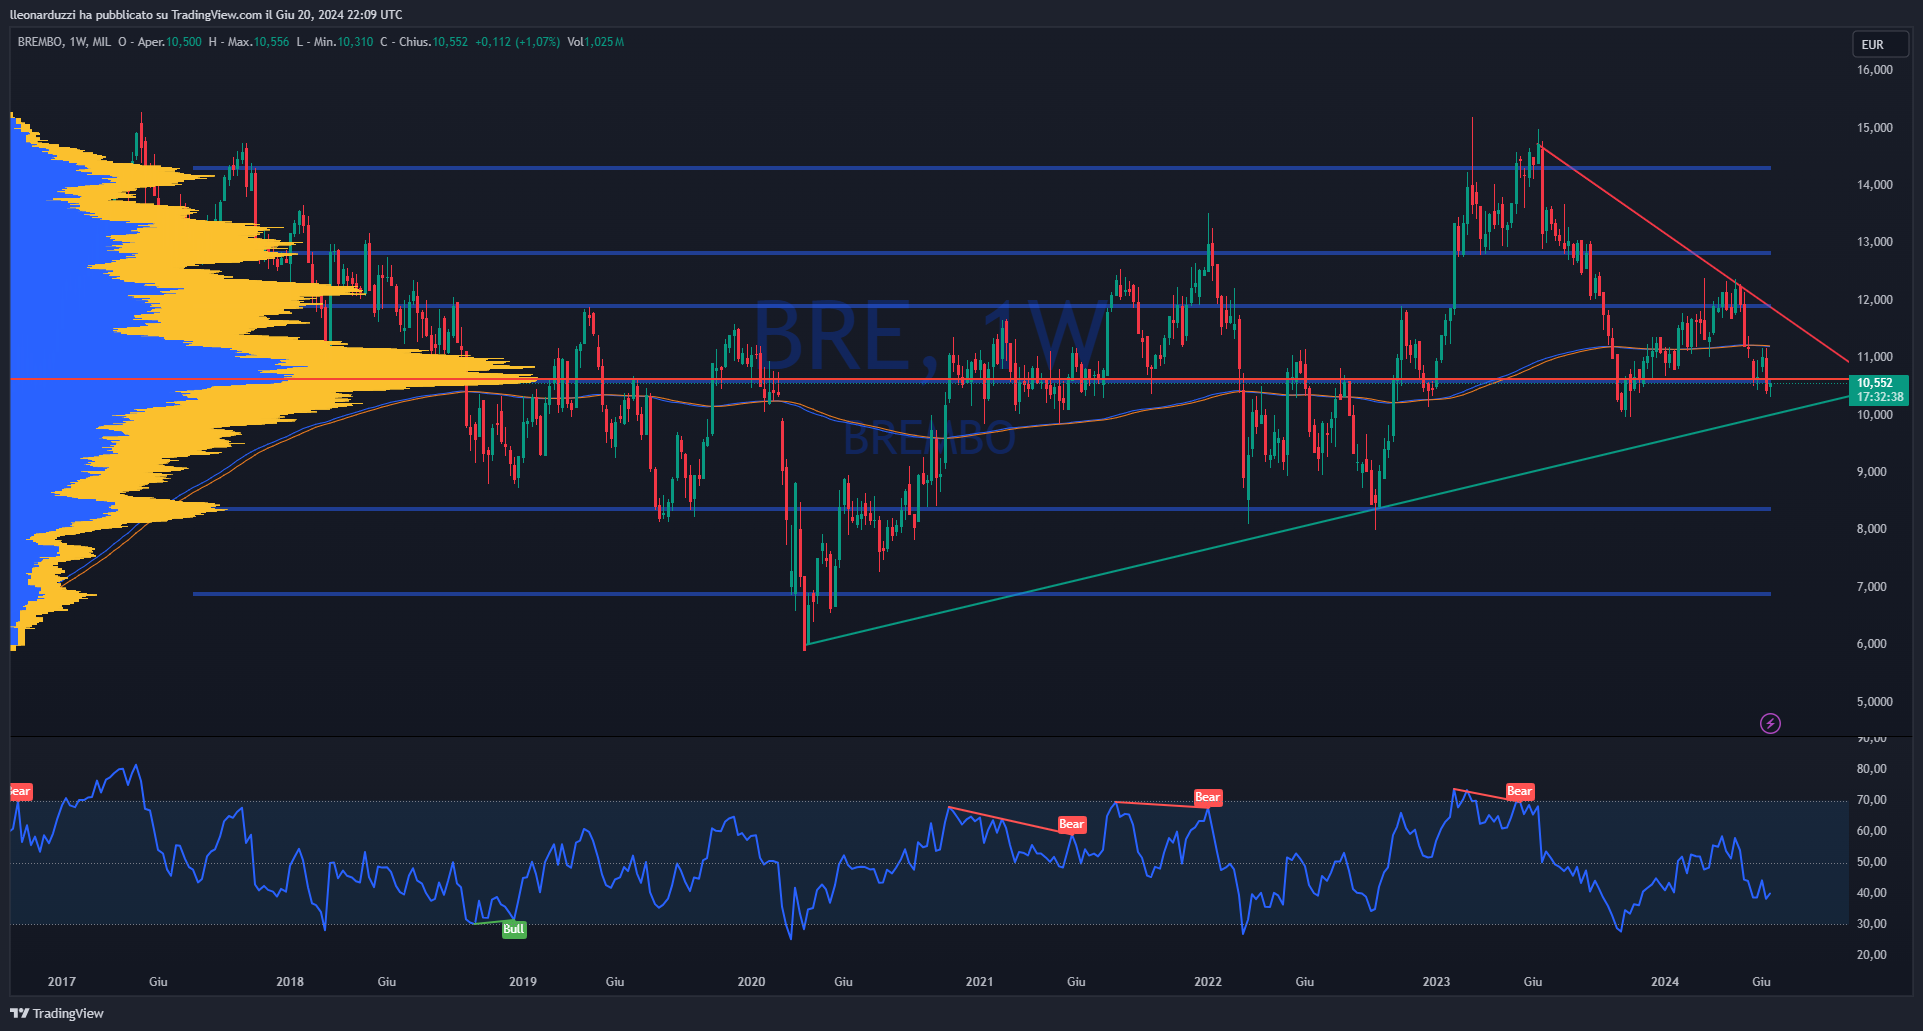This screenshot has height=1031, width=1923.
Task: Click the 16,000 price scale label
Action: [1875, 70]
